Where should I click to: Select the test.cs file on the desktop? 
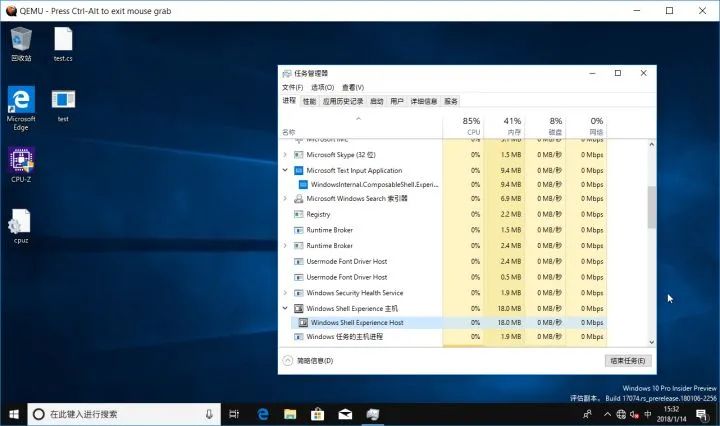[x=63, y=44]
